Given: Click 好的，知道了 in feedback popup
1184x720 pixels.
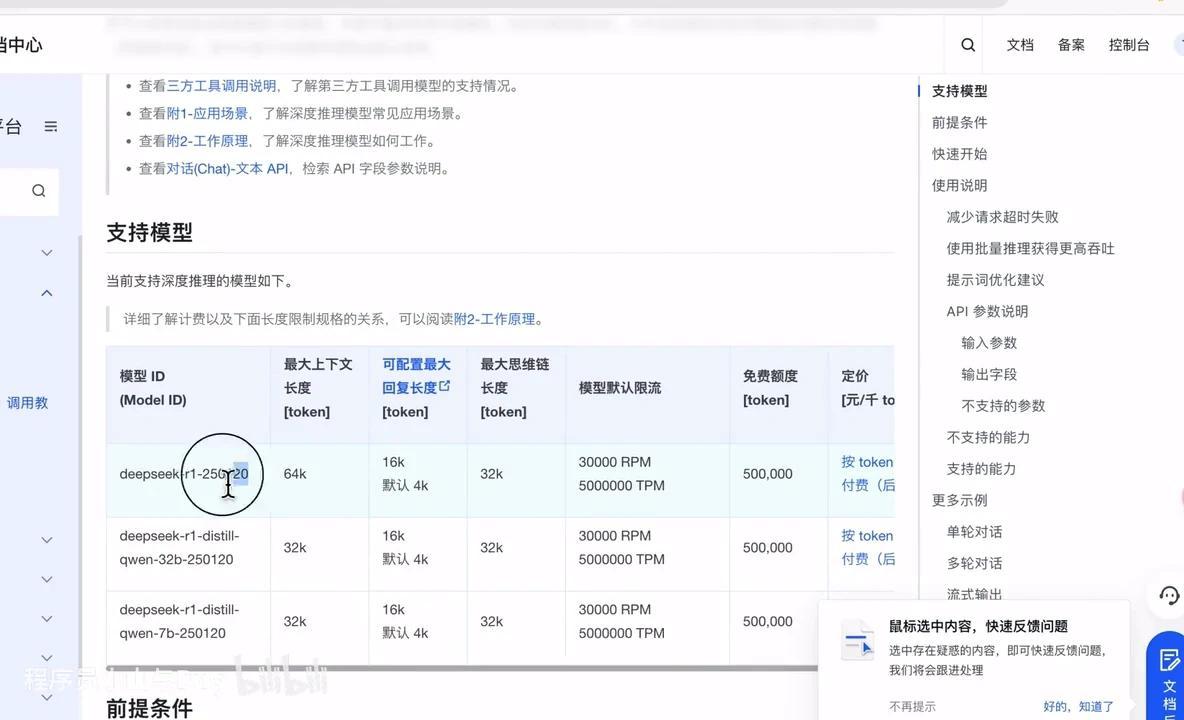Looking at the screenshot, I should (x=1078, y=707).
